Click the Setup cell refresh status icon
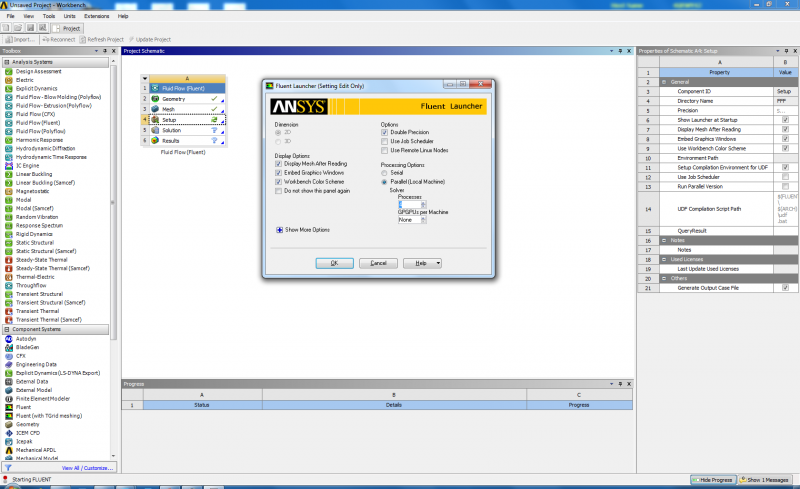Image resolution: width=800 pixels, height=489 pixels. [x=214, y=119]
